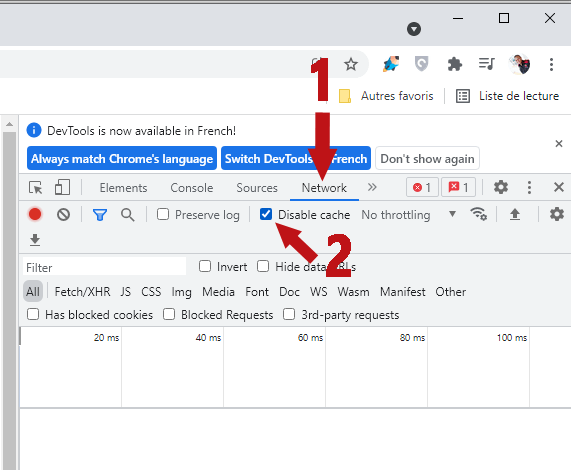The width and height of the screenshot is (571, 470).
Task: Click the issues count badge
Action: click(x=458, y=187)
